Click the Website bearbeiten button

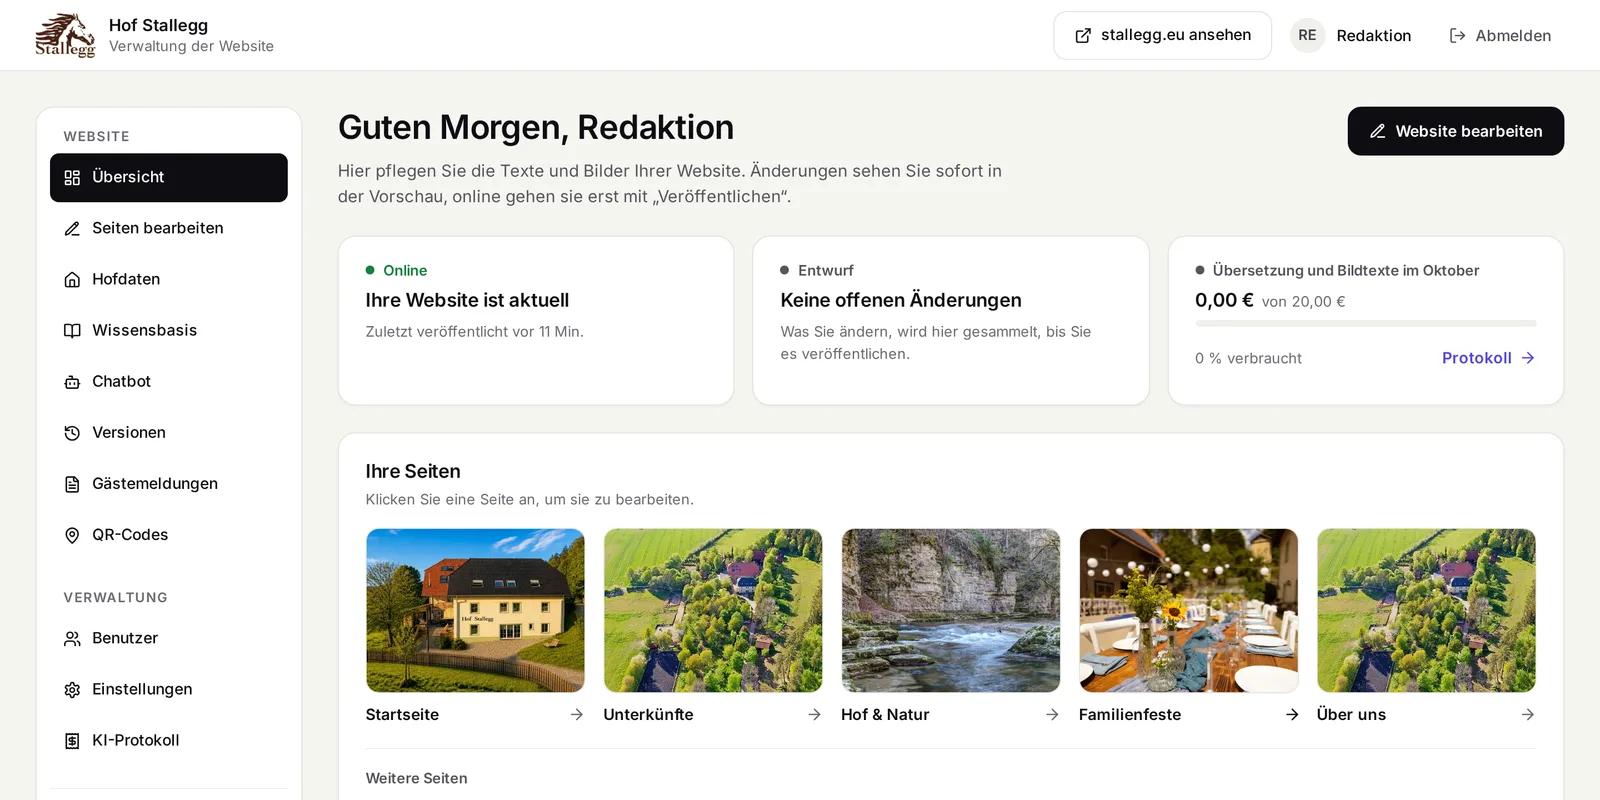tap(1456, 131)
